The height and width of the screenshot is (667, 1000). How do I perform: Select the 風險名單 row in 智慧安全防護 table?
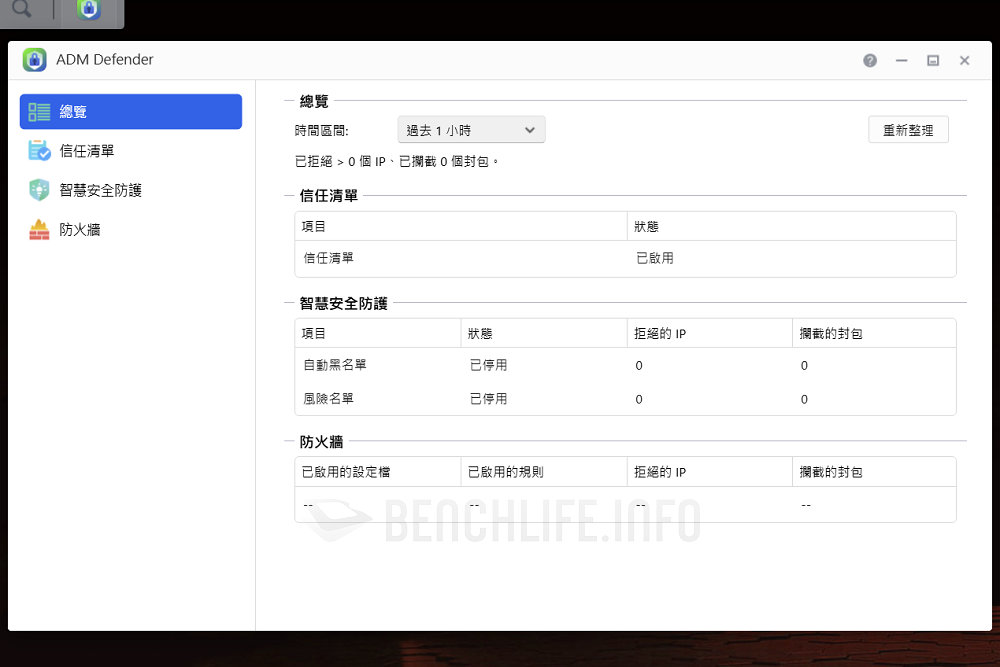point(625,398)
